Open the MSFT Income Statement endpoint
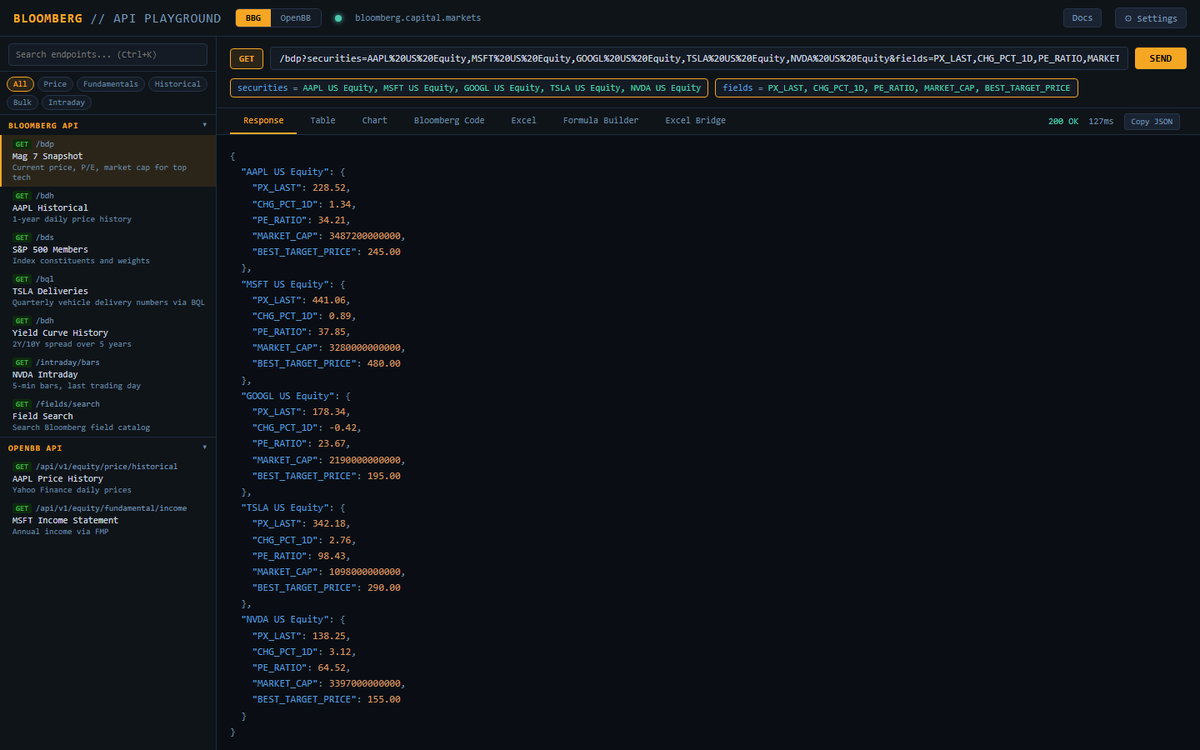 pyautogui.click(x=108, y=520)
